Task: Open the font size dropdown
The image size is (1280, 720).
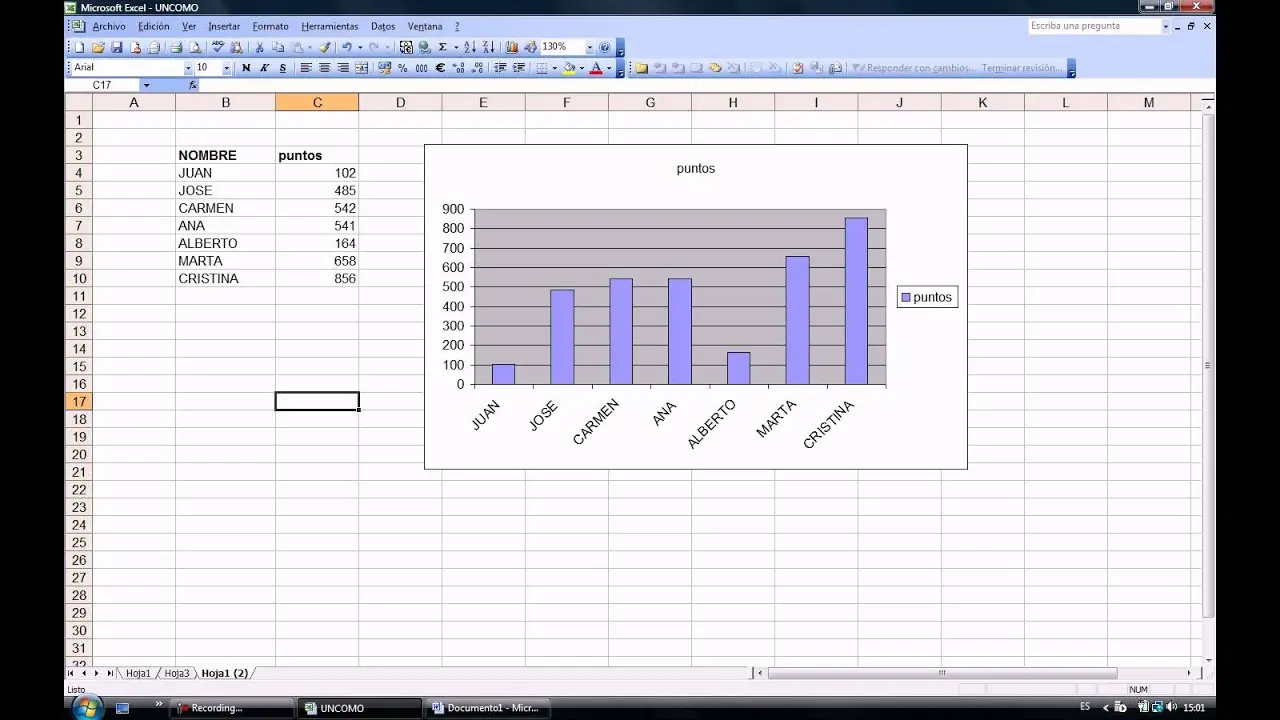Action: click(226, 68)
